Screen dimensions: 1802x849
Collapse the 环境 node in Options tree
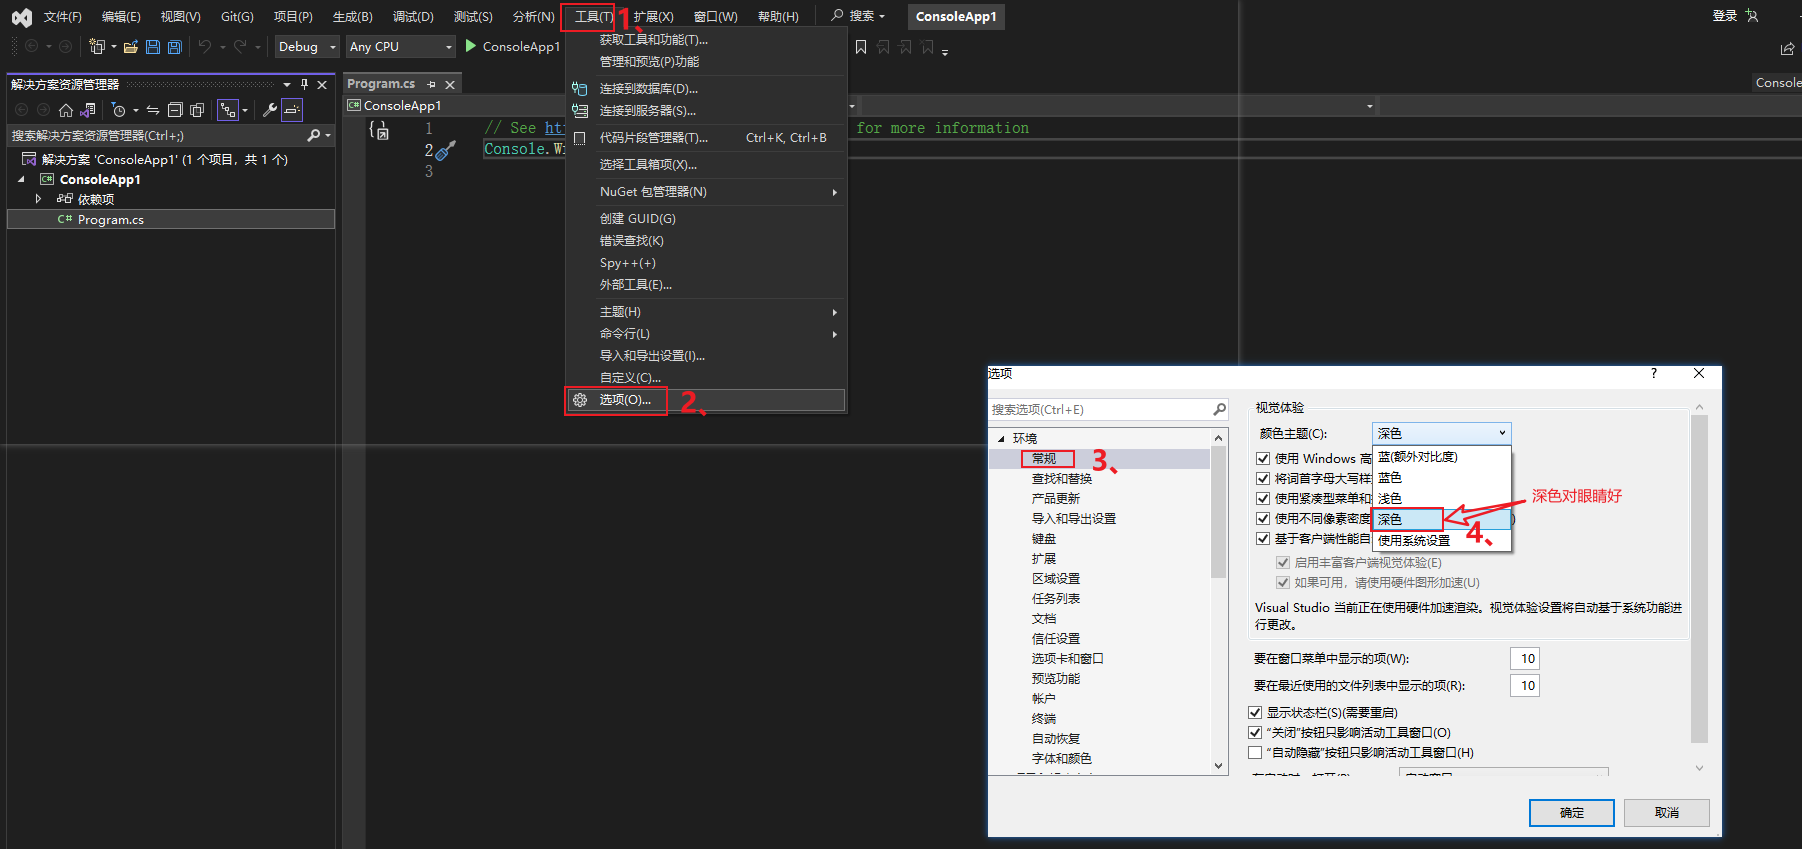tap(1001, 438)
